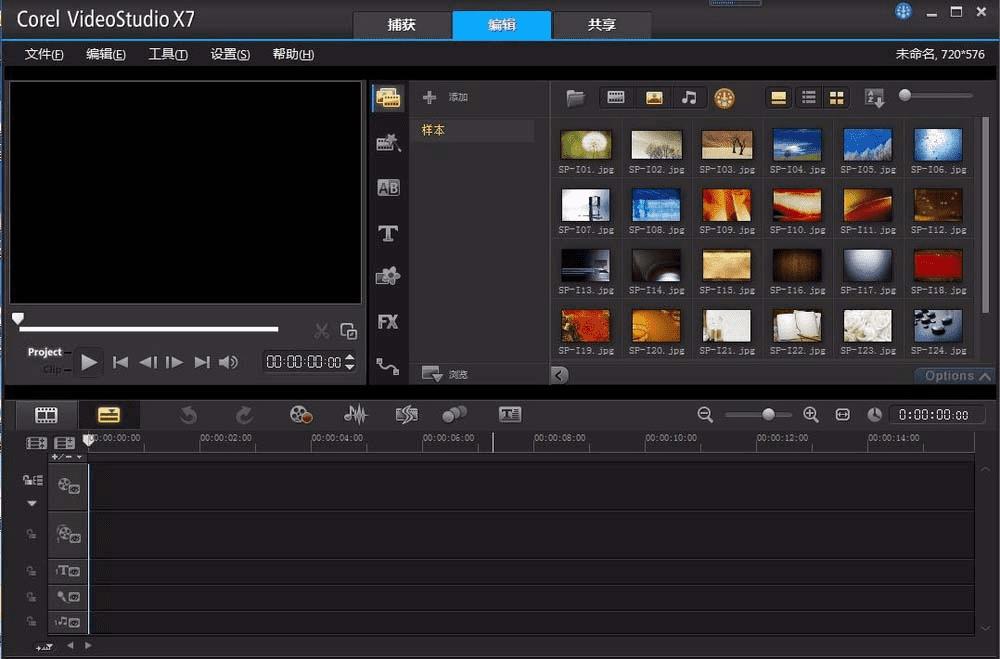Open the Media library panel icon

pos(388,98)
